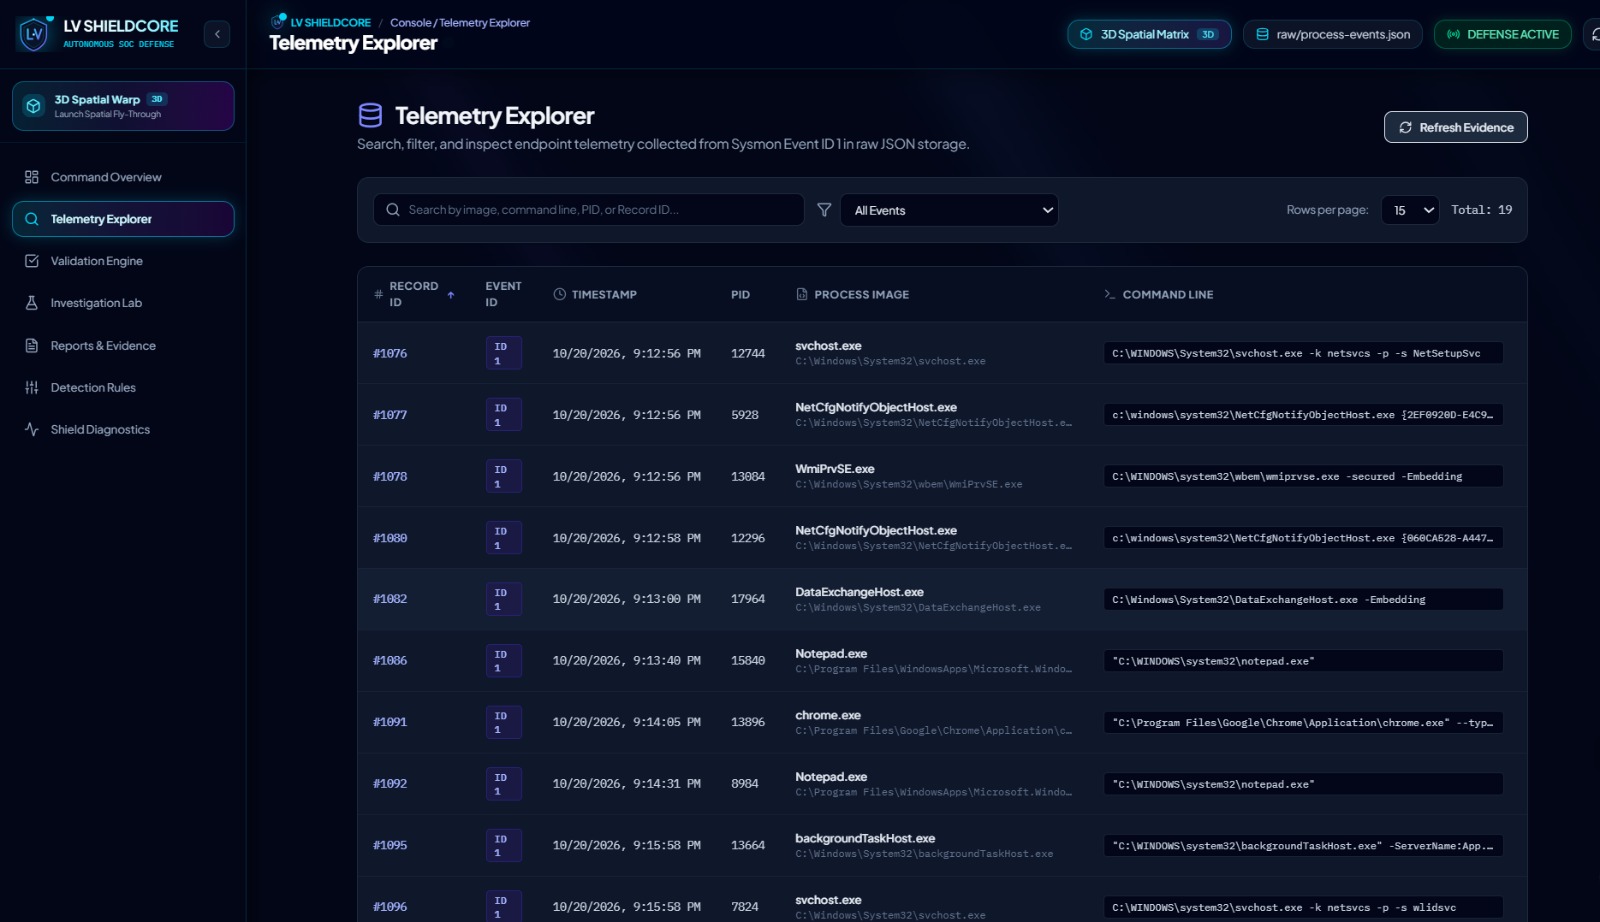The image size is (1600, 922).
Task: Click the svchost.exe NetSetupSvc command line
Action: (1302, 353)
